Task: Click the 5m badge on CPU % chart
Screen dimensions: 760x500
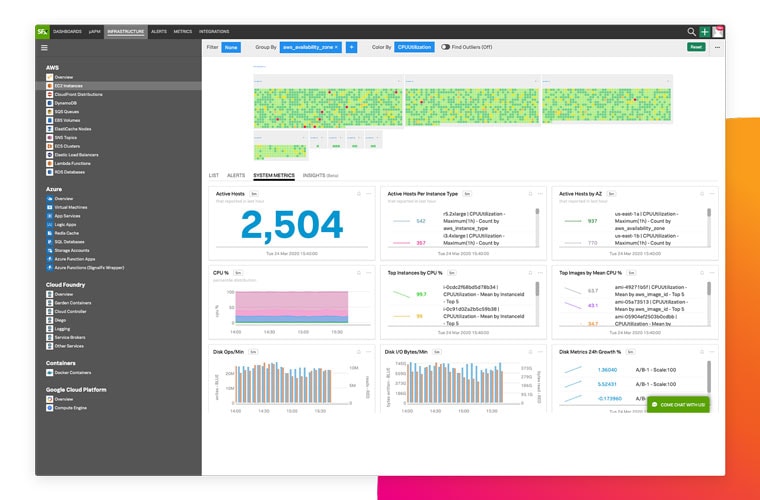Action: [x=238, y=273]
